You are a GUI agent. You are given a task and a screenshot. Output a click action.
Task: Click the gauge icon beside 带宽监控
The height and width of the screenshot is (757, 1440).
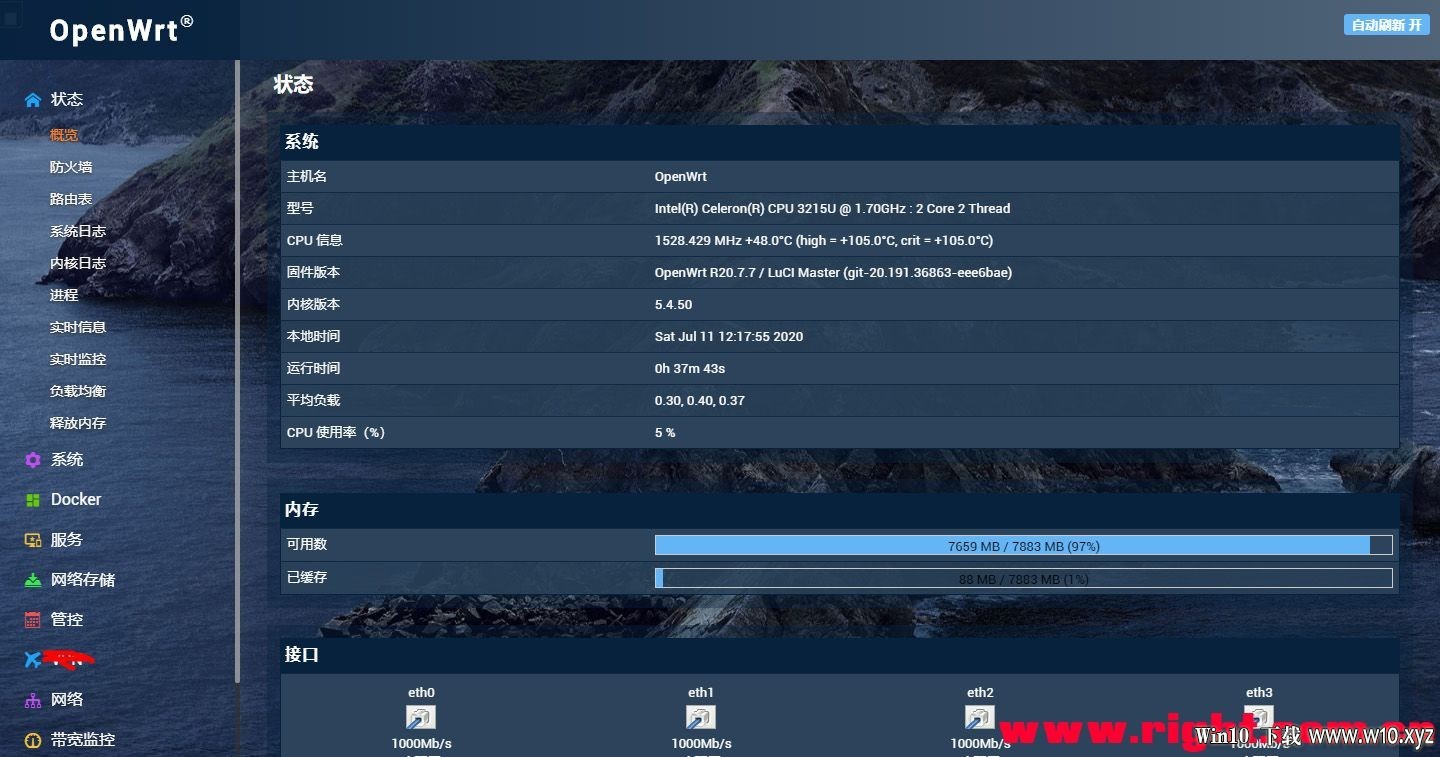coord(33,740)
